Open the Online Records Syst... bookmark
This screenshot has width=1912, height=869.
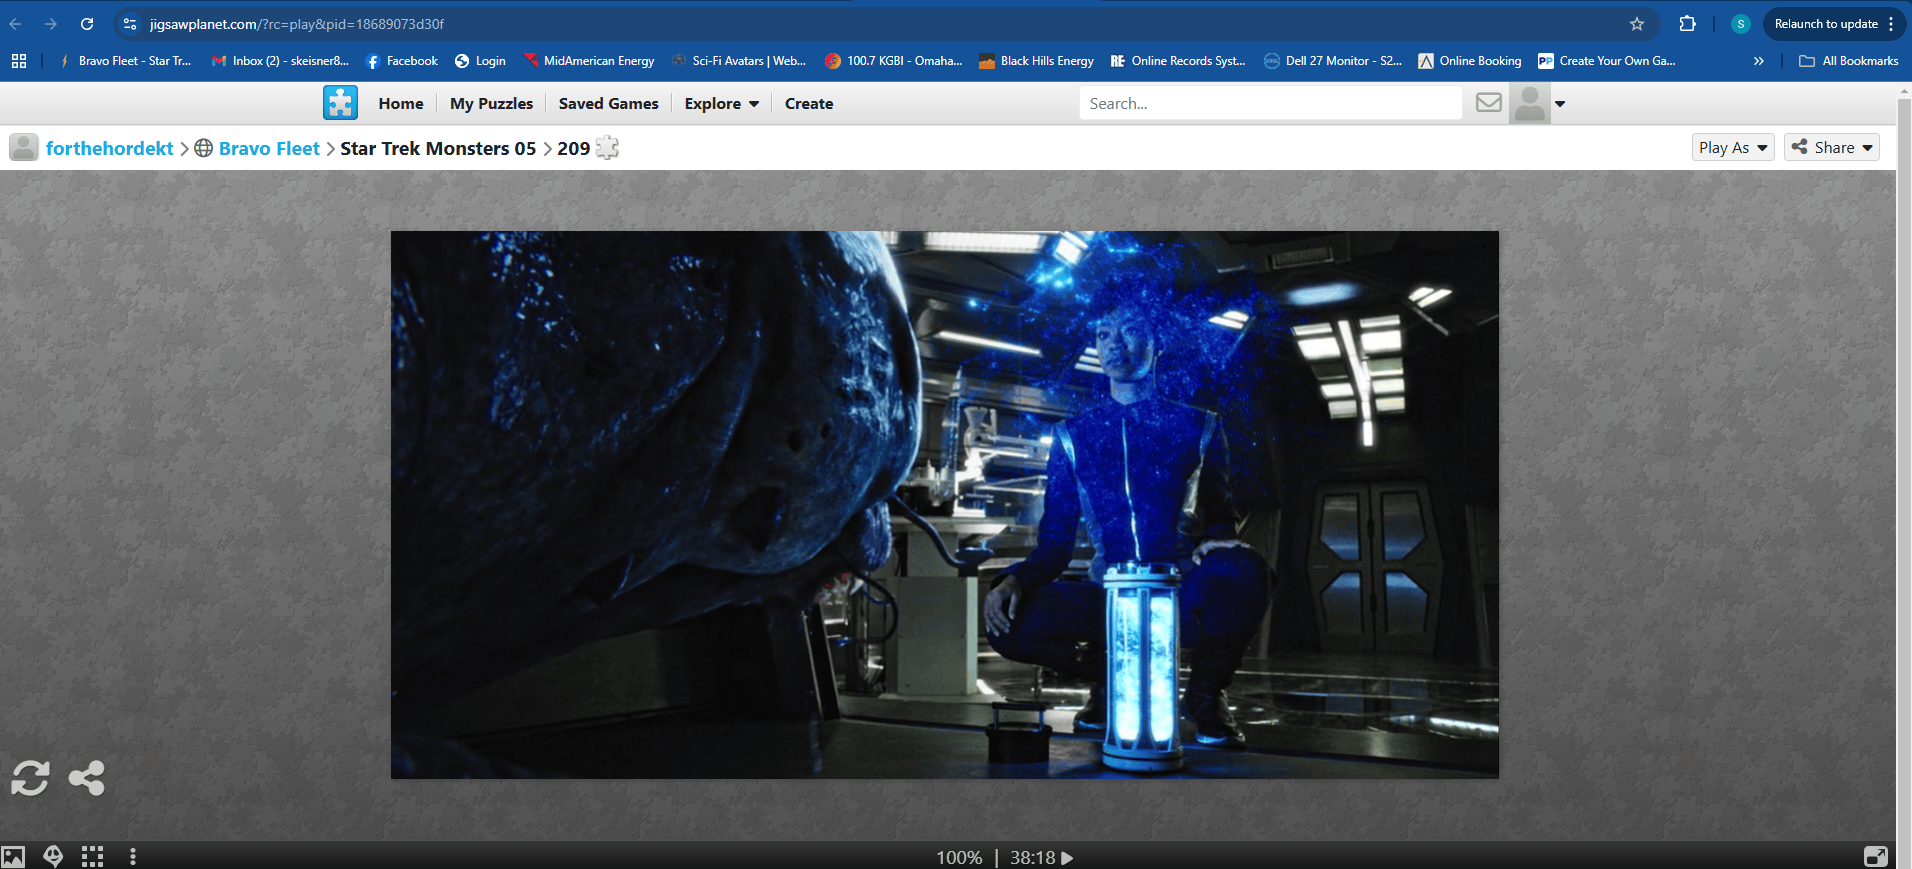click(x=1178, y=61)
